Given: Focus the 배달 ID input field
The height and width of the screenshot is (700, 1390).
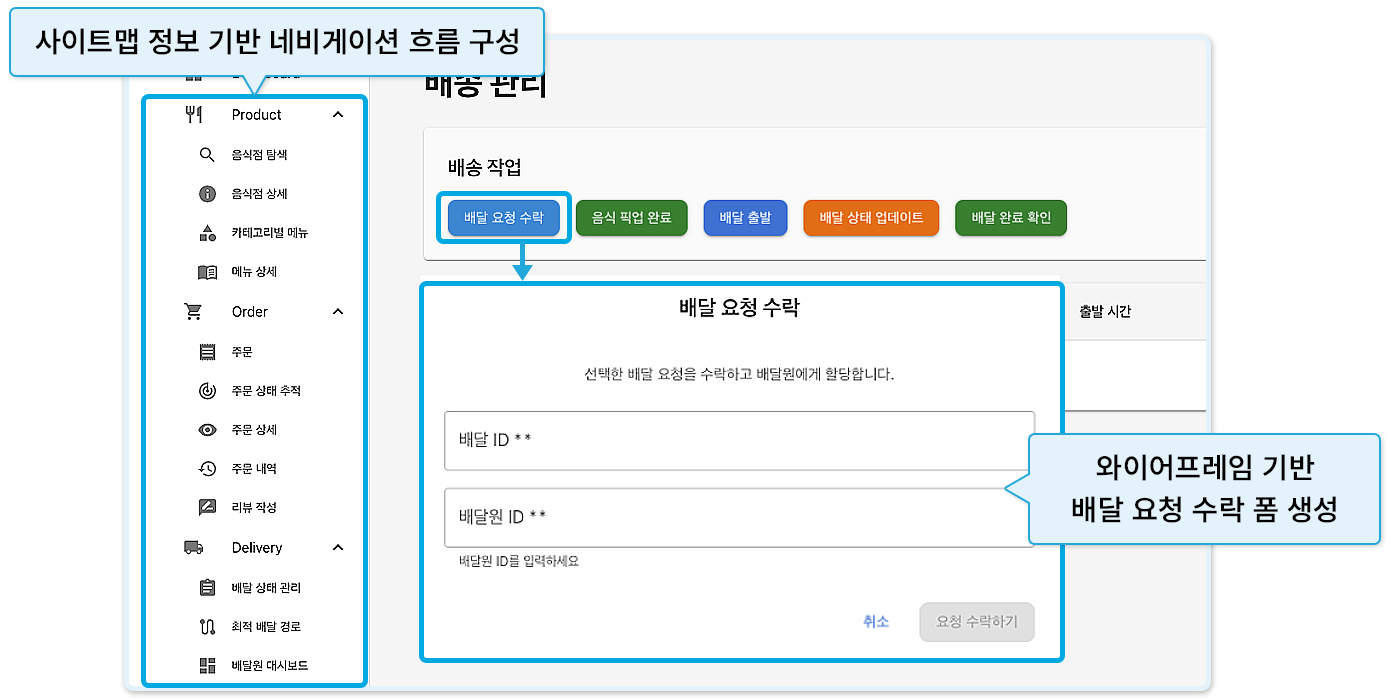Looking at the screenshot, I should click(x=738, y=440).
